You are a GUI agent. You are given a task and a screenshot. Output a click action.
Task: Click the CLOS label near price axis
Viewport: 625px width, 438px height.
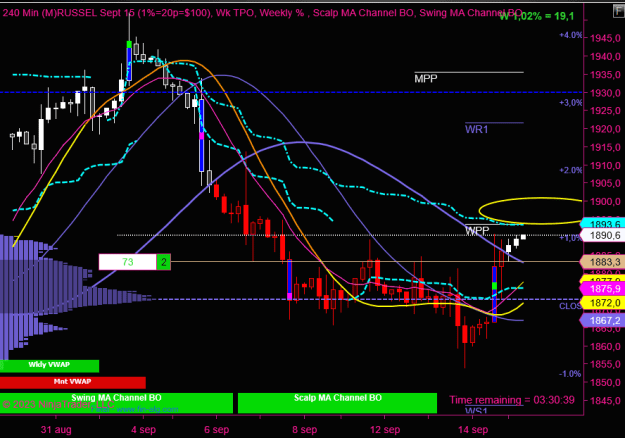point(570,306)
